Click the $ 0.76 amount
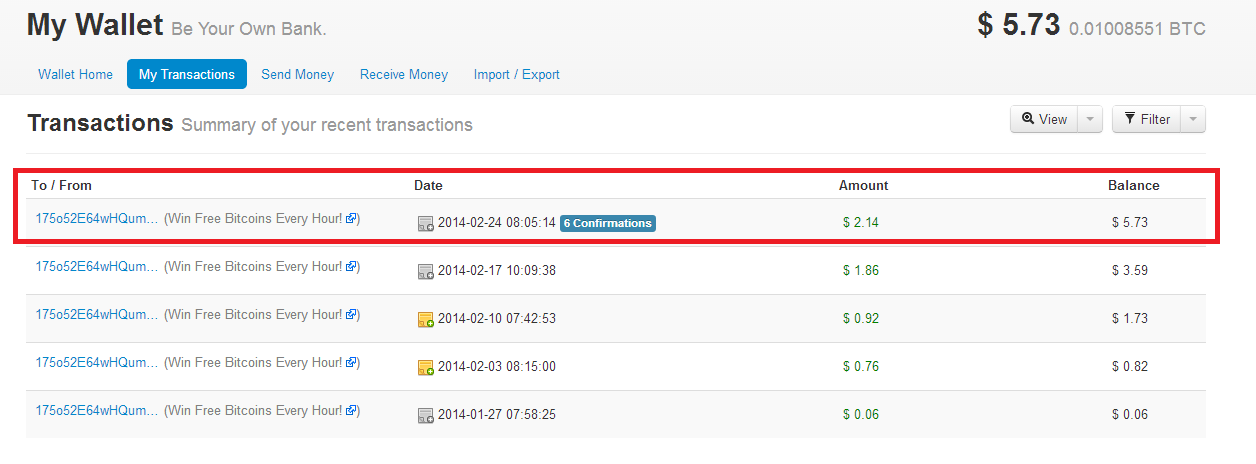The width and height of the screenshot is (1256, 464). [861, 366]
